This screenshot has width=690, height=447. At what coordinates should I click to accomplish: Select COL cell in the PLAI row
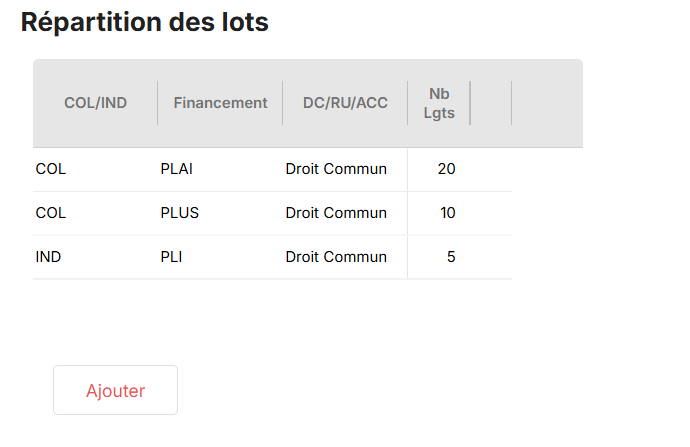95,169
